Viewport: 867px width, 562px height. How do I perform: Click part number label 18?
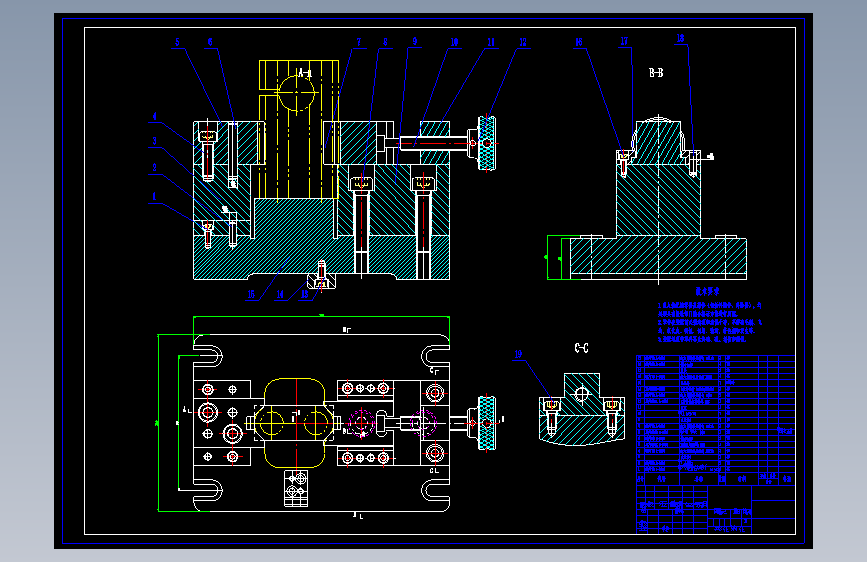click(680, 38)
